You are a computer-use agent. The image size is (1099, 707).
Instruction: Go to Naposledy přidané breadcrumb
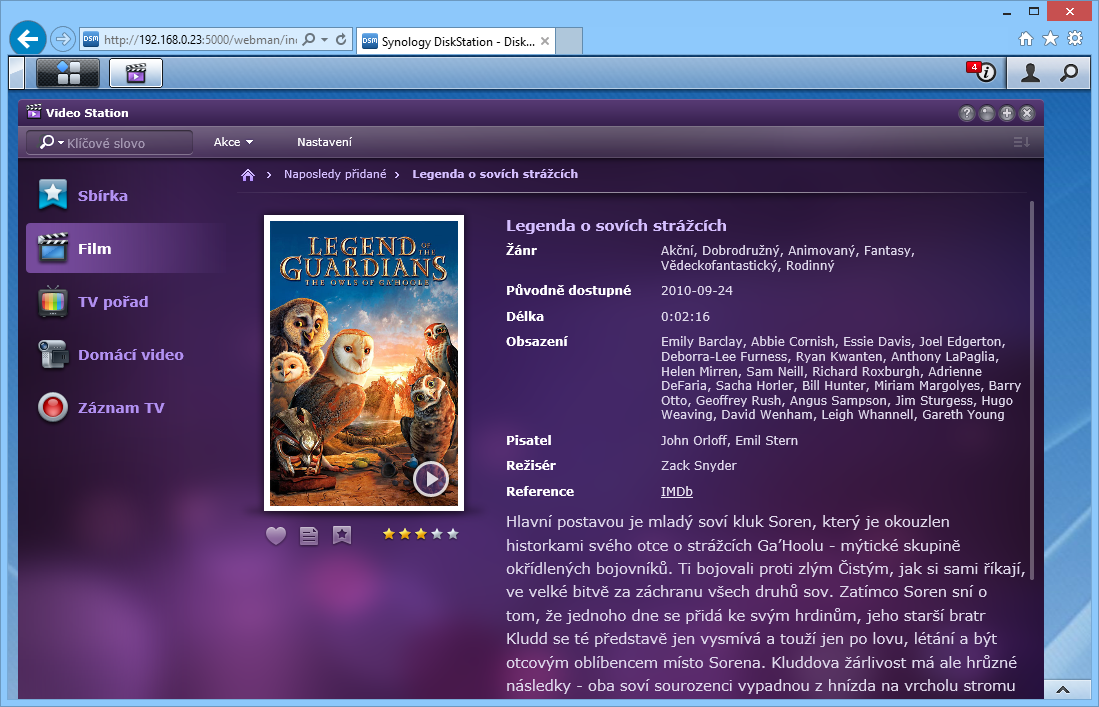[335, 174]
